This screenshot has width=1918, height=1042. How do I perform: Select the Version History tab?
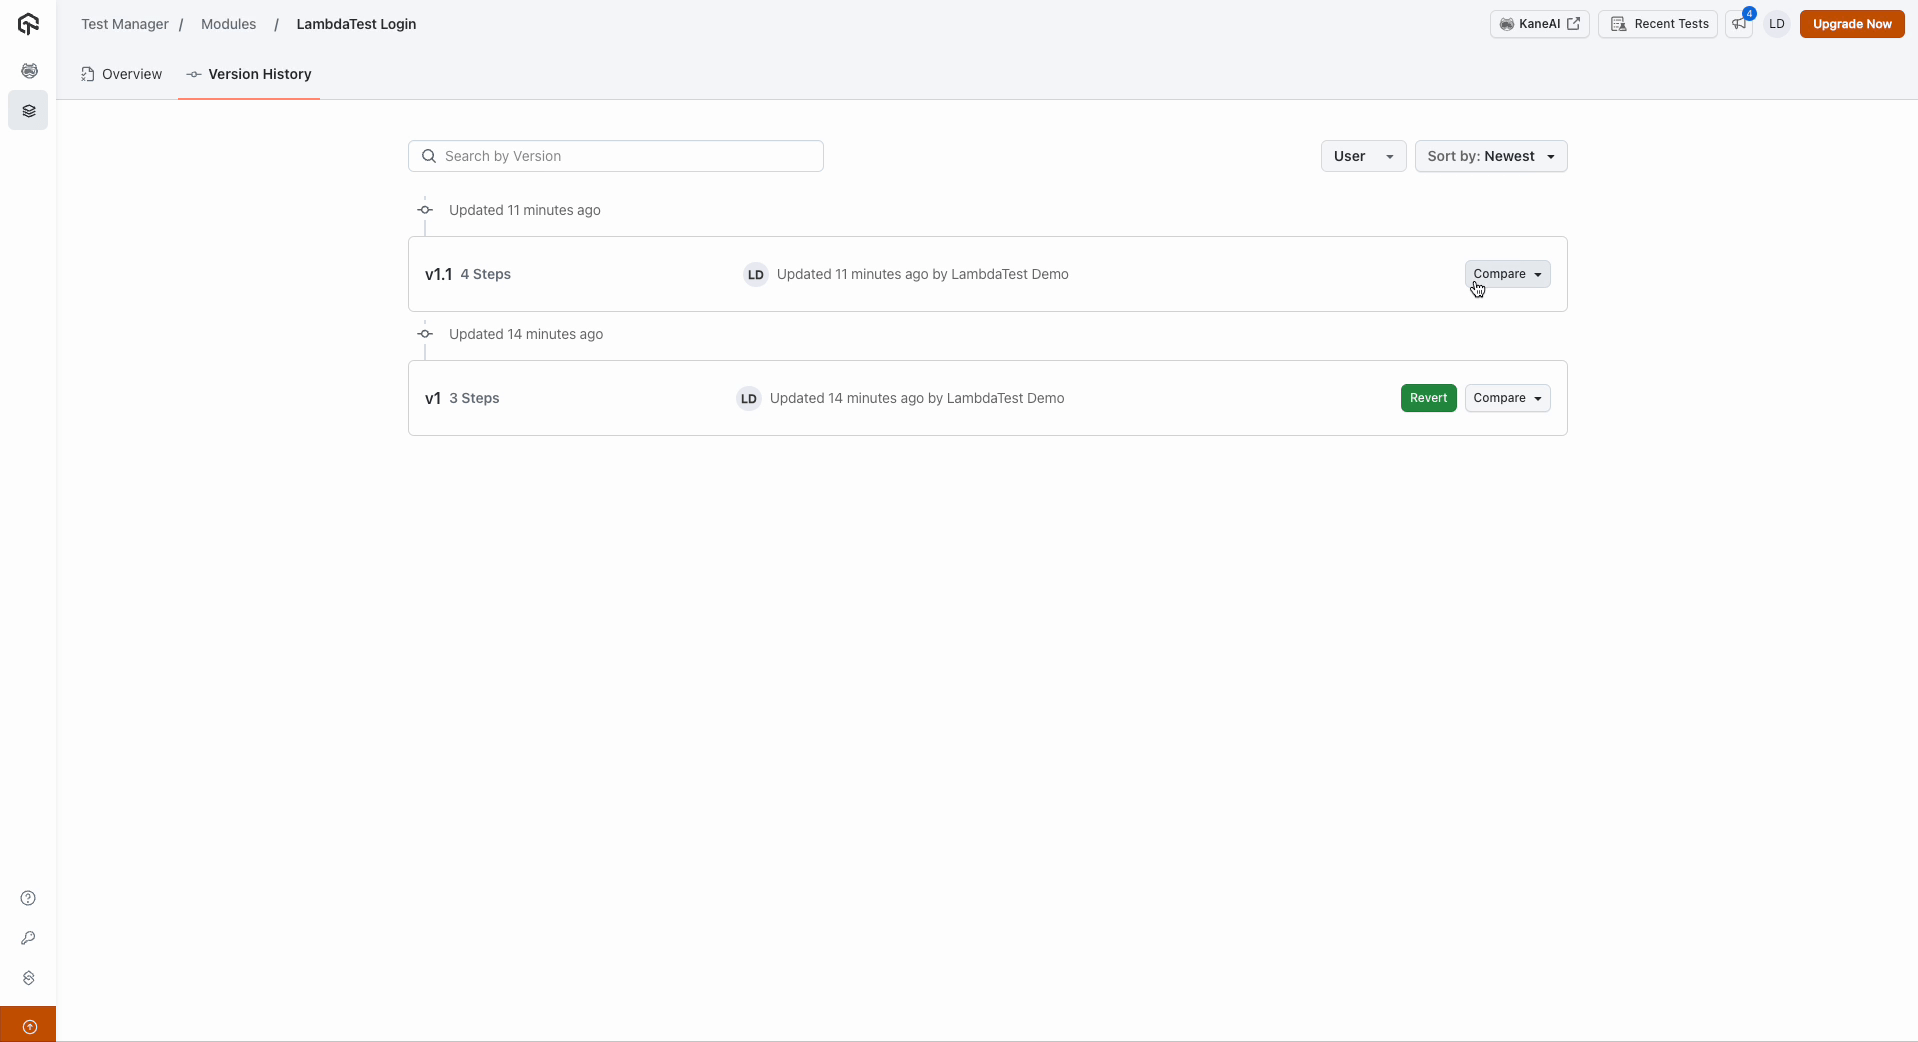point(249,74)
